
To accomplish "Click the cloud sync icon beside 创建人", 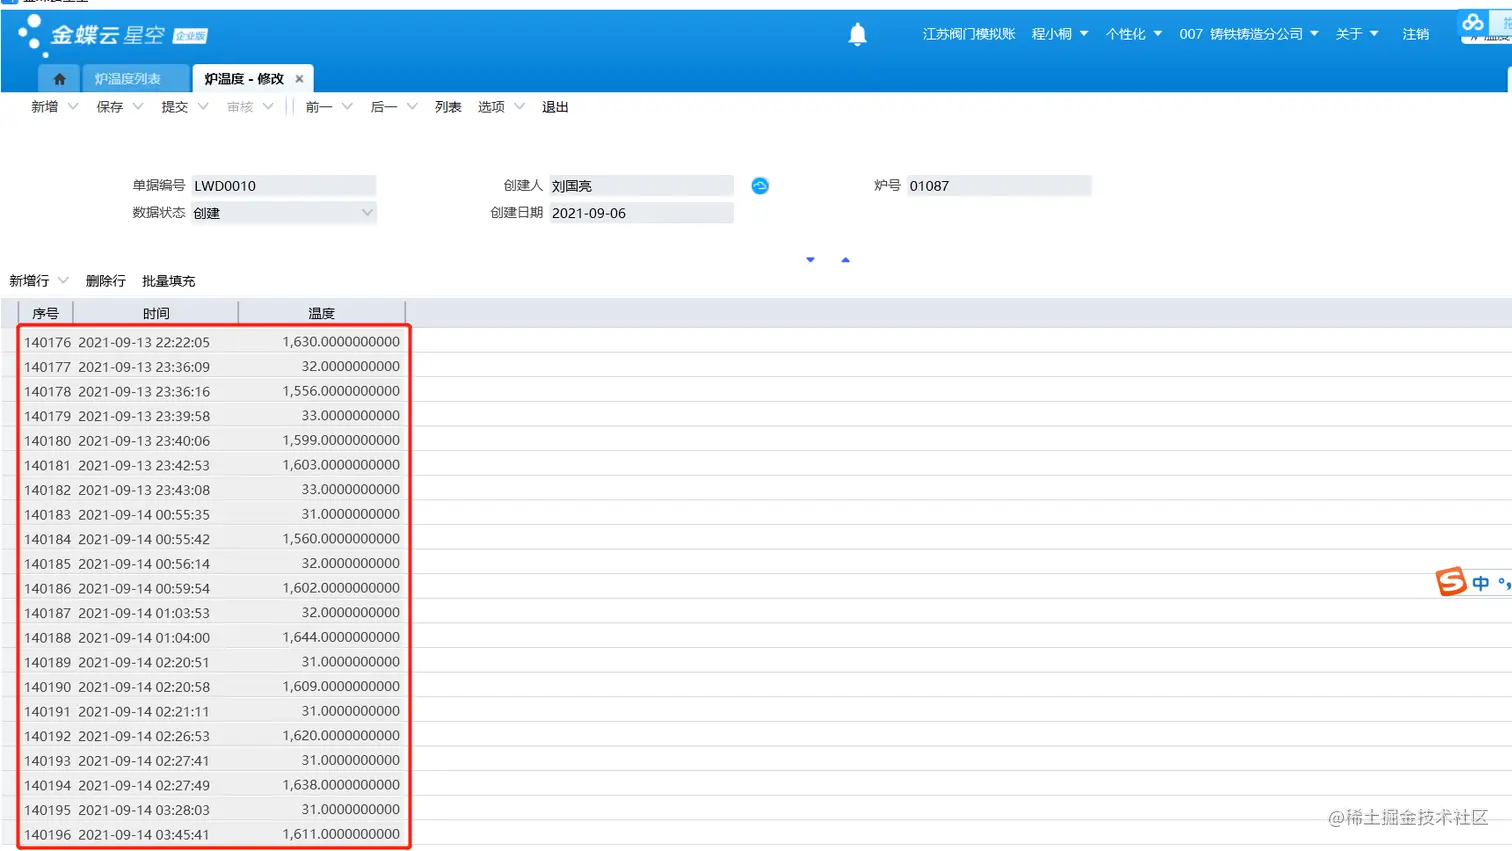I will tap(760, 185).
